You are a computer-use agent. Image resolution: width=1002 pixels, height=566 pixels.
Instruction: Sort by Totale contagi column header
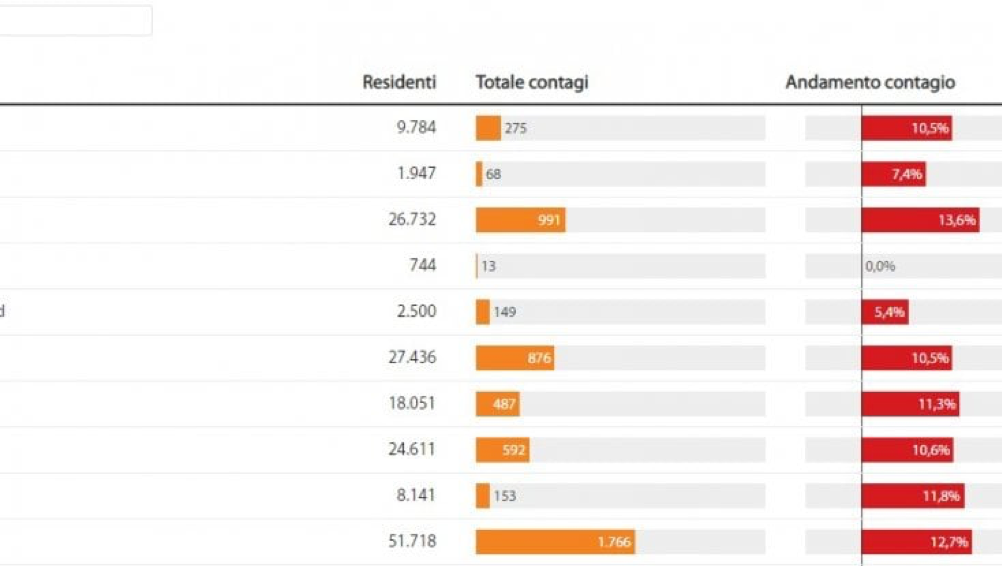(x=532, y=83)
